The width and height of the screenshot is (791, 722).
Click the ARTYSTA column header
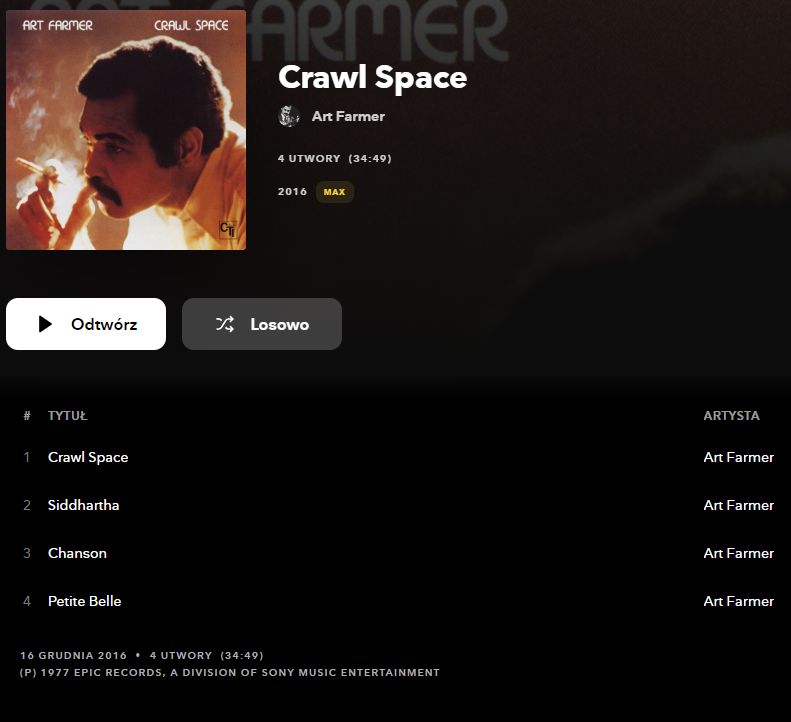coord(731,416)
